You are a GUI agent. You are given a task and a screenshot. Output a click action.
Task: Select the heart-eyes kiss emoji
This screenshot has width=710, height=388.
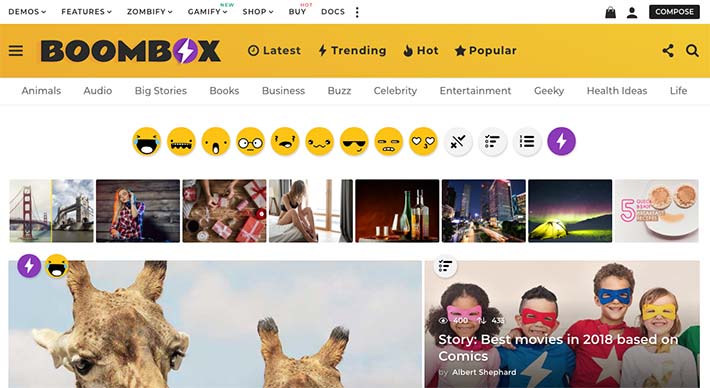(423, 142)
